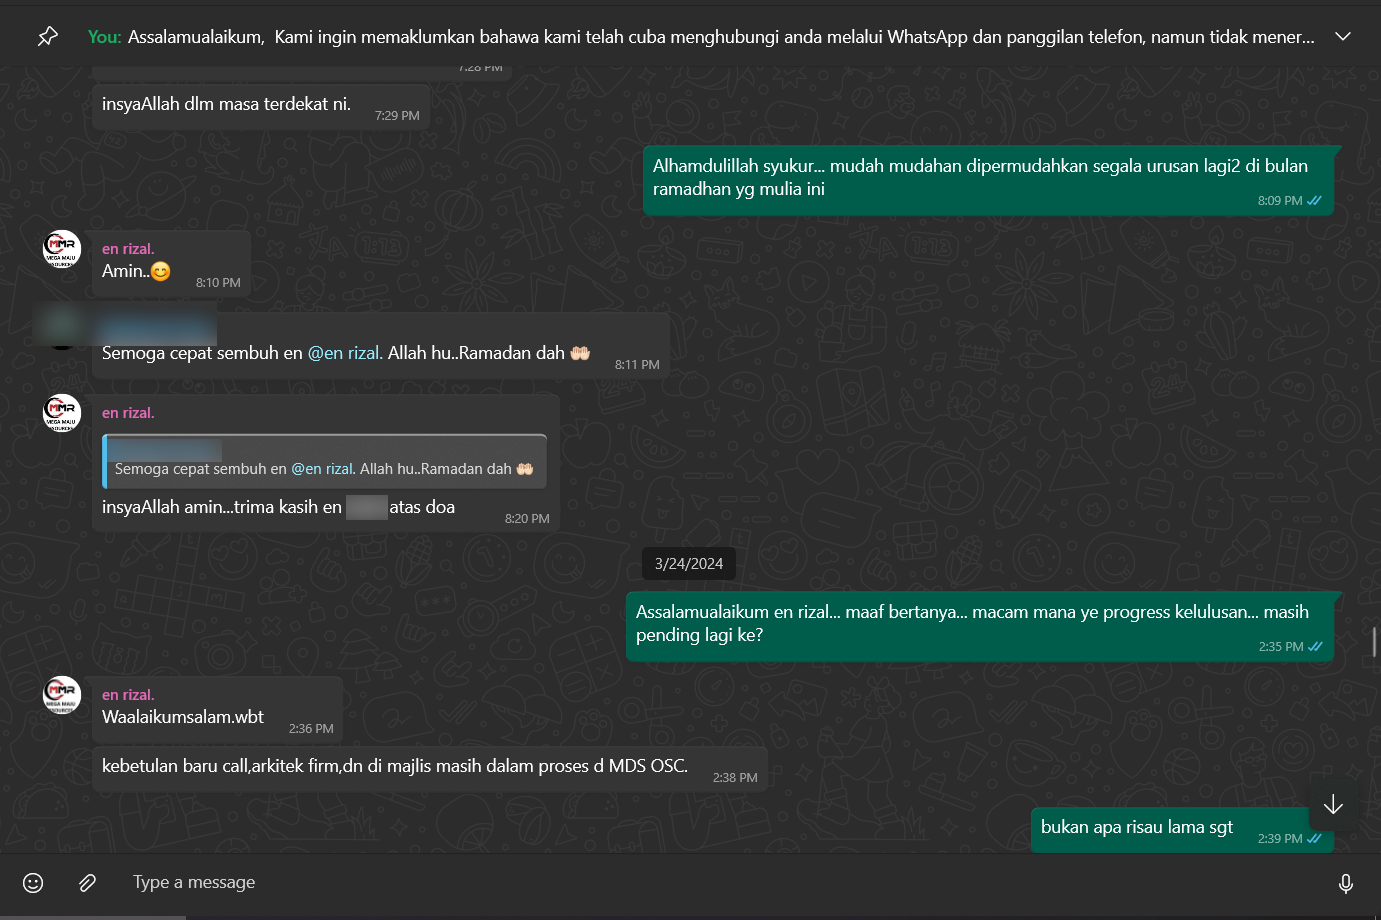Screen dimensions: 1381x920
Task: Click en rizal name above Waalaikumsalam.wbt
Action: click(128, 695)
